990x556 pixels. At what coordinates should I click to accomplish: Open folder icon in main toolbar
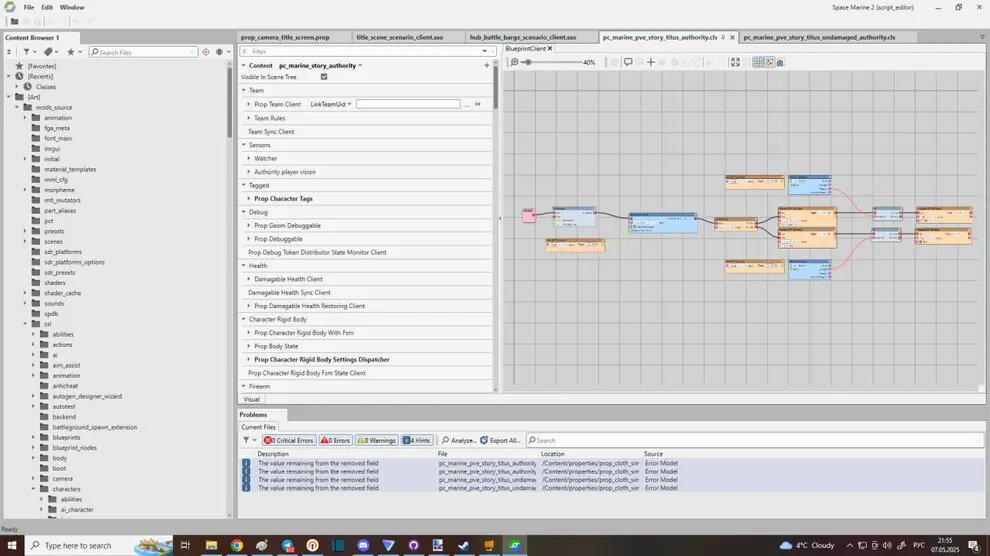click(14, 21)
